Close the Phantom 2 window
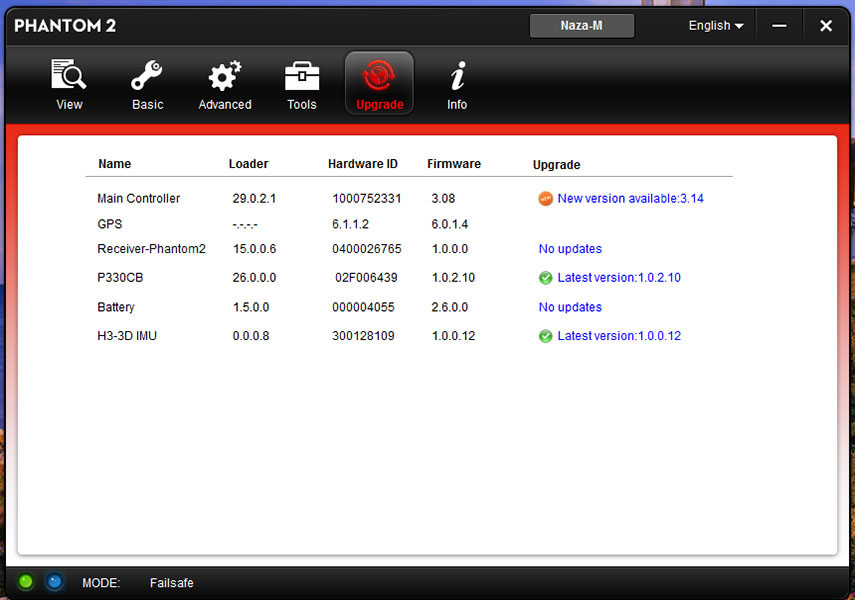Screen dimensions: 855x600 pyautogui.click(x=826, y=26)
